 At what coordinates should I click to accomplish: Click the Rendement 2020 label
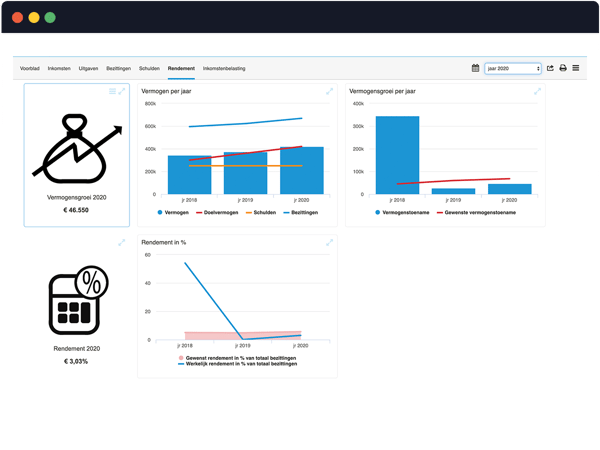point(77,349)
